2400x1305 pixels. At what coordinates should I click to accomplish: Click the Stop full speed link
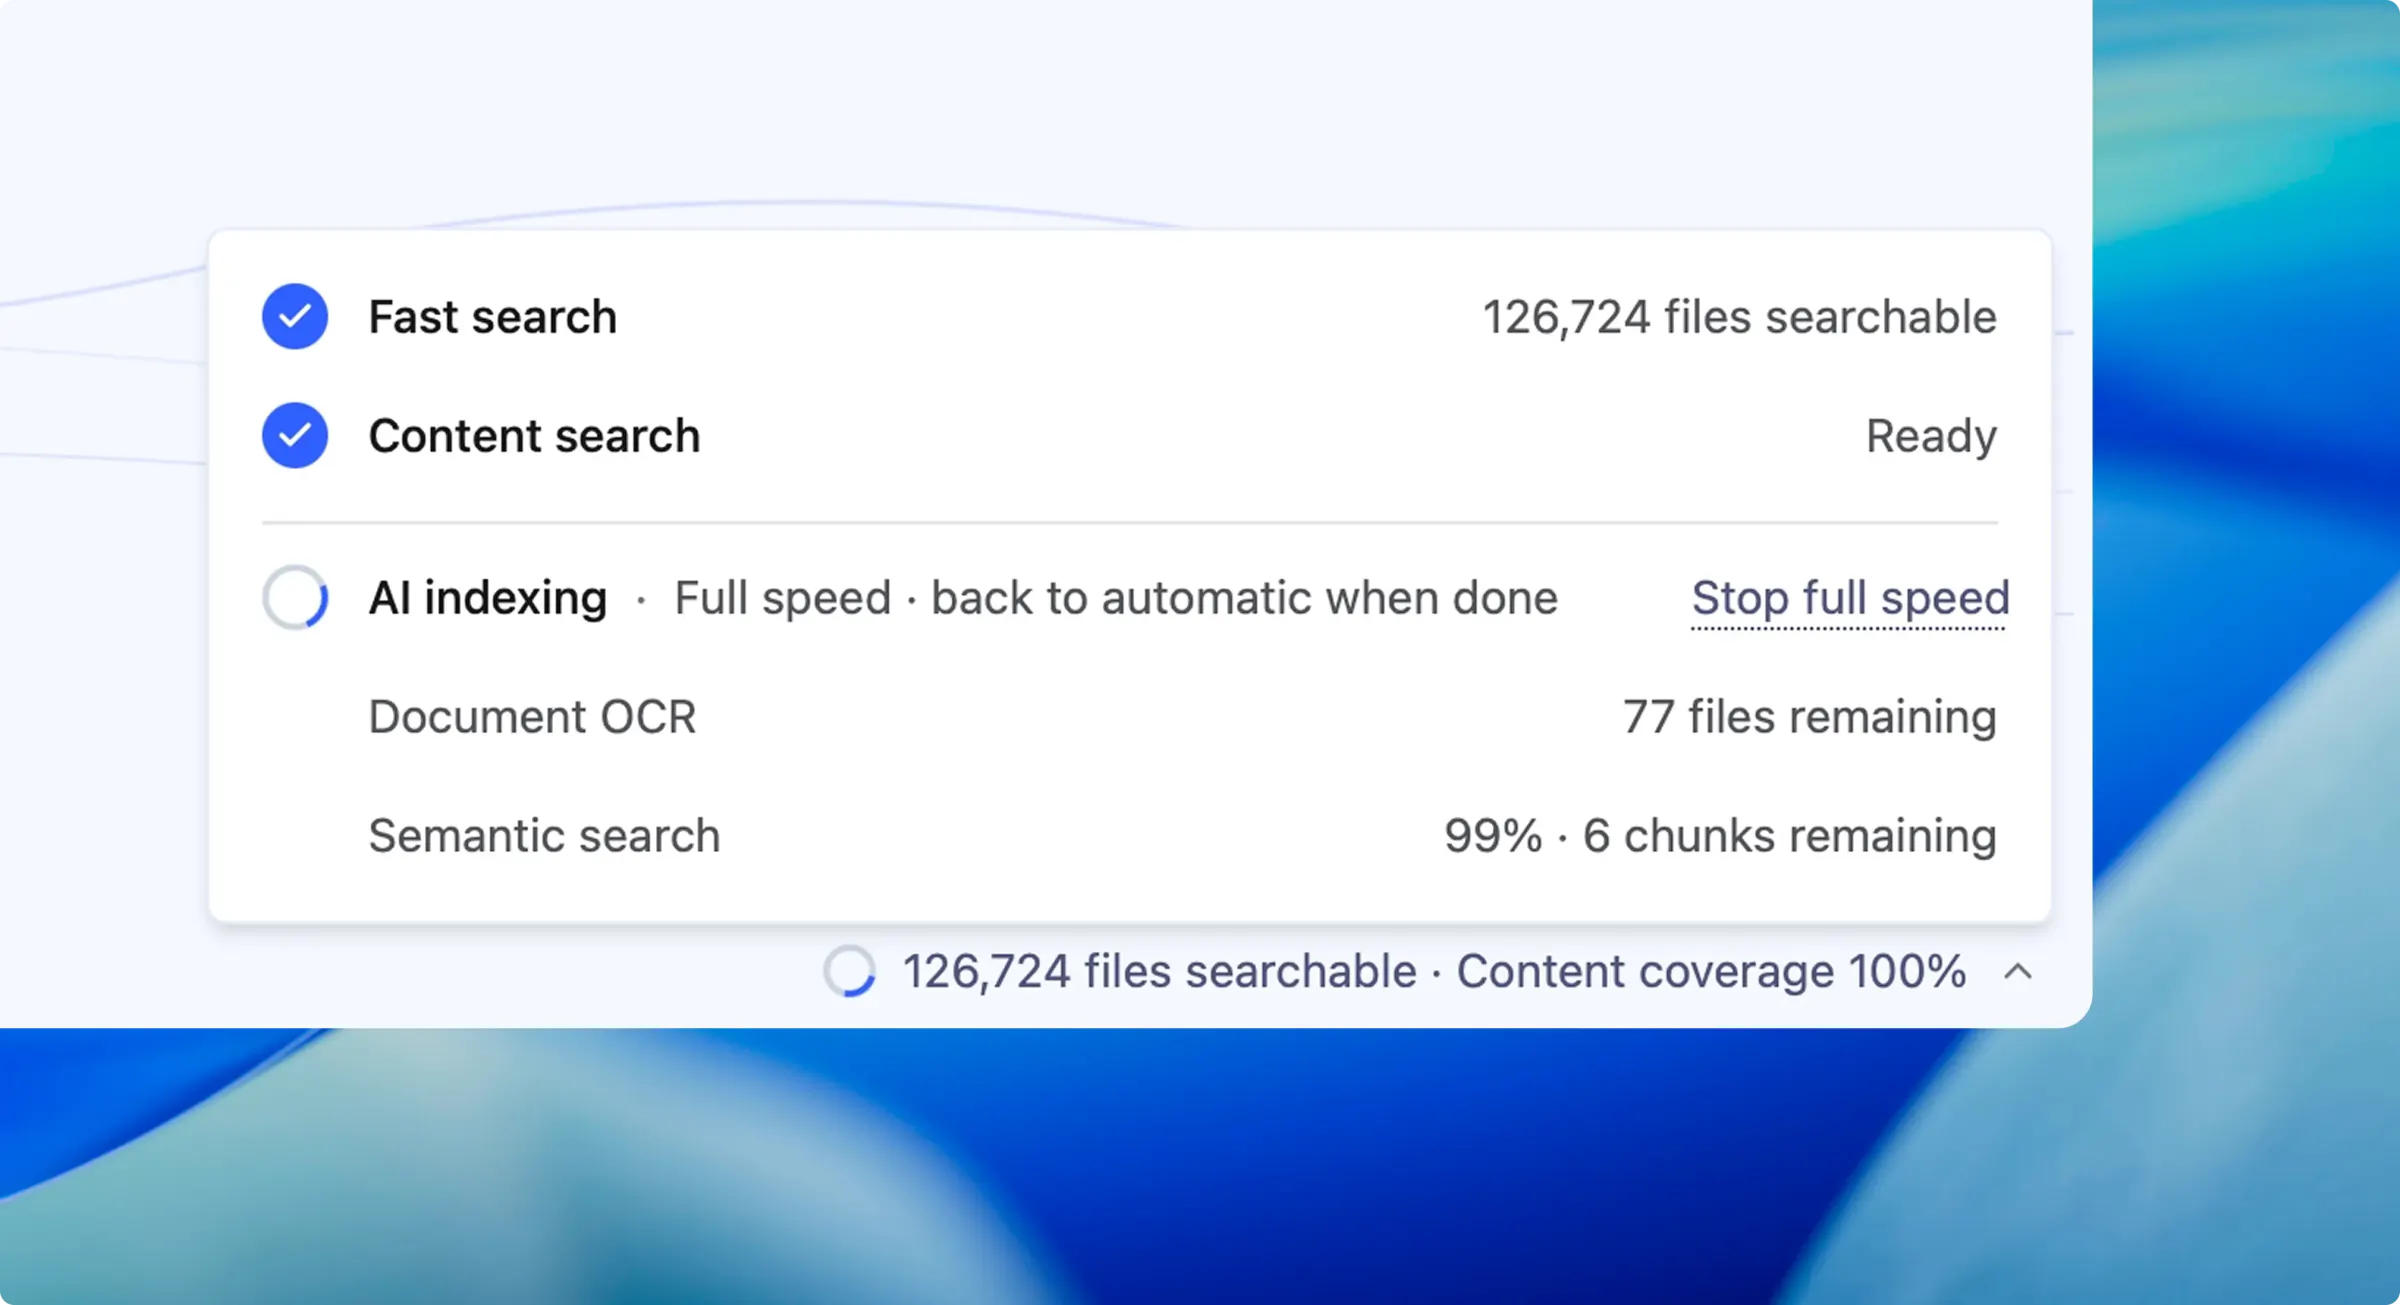click(x=1850, y=599)
